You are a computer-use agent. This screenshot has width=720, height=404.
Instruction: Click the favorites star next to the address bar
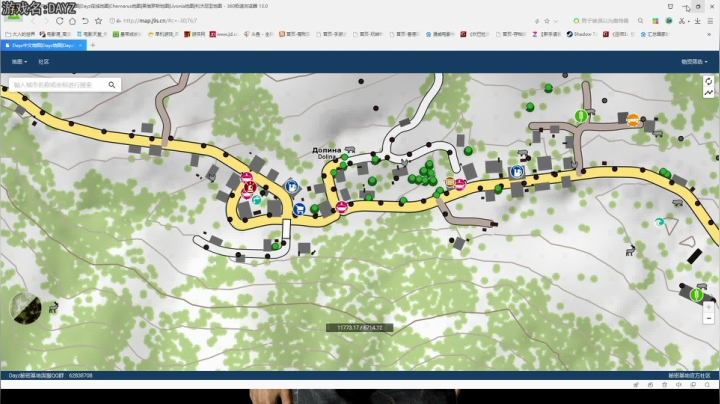tap(98, 21)
